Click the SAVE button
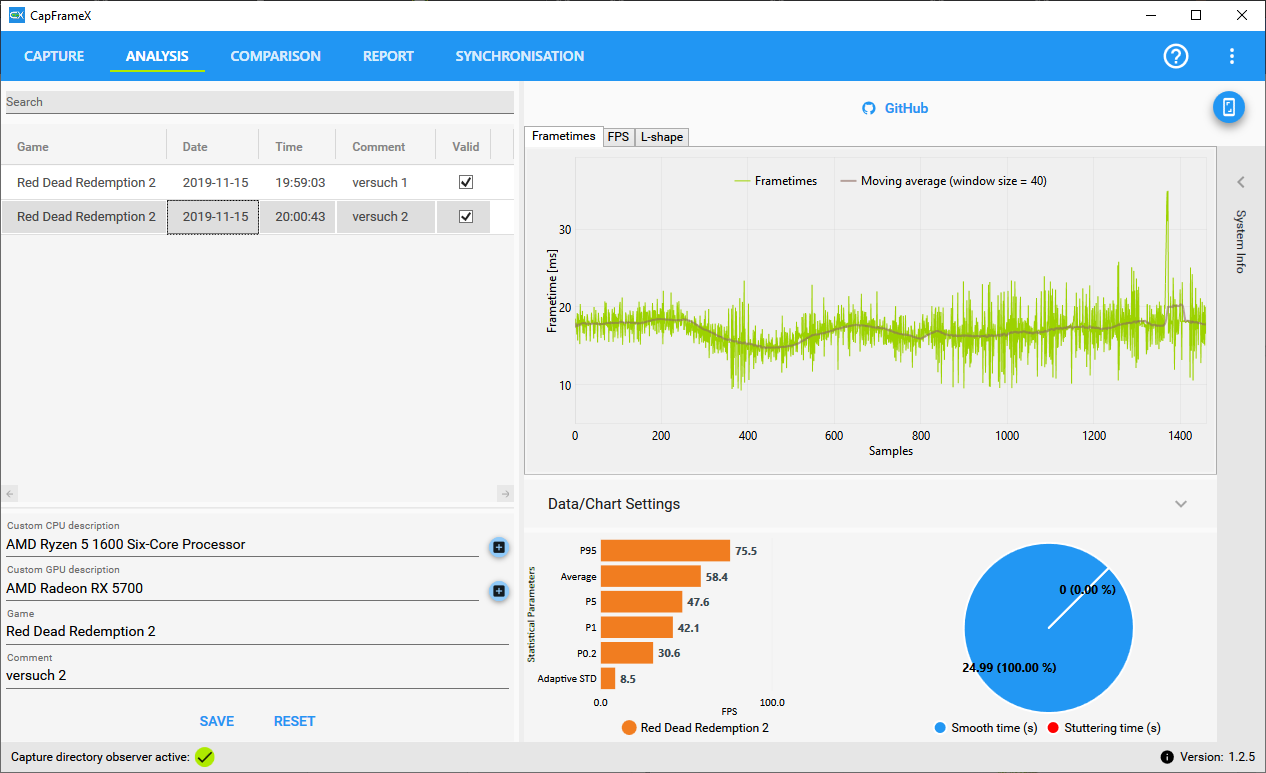The height and width of the screenshot is (773, 1266). pos(217,721)
